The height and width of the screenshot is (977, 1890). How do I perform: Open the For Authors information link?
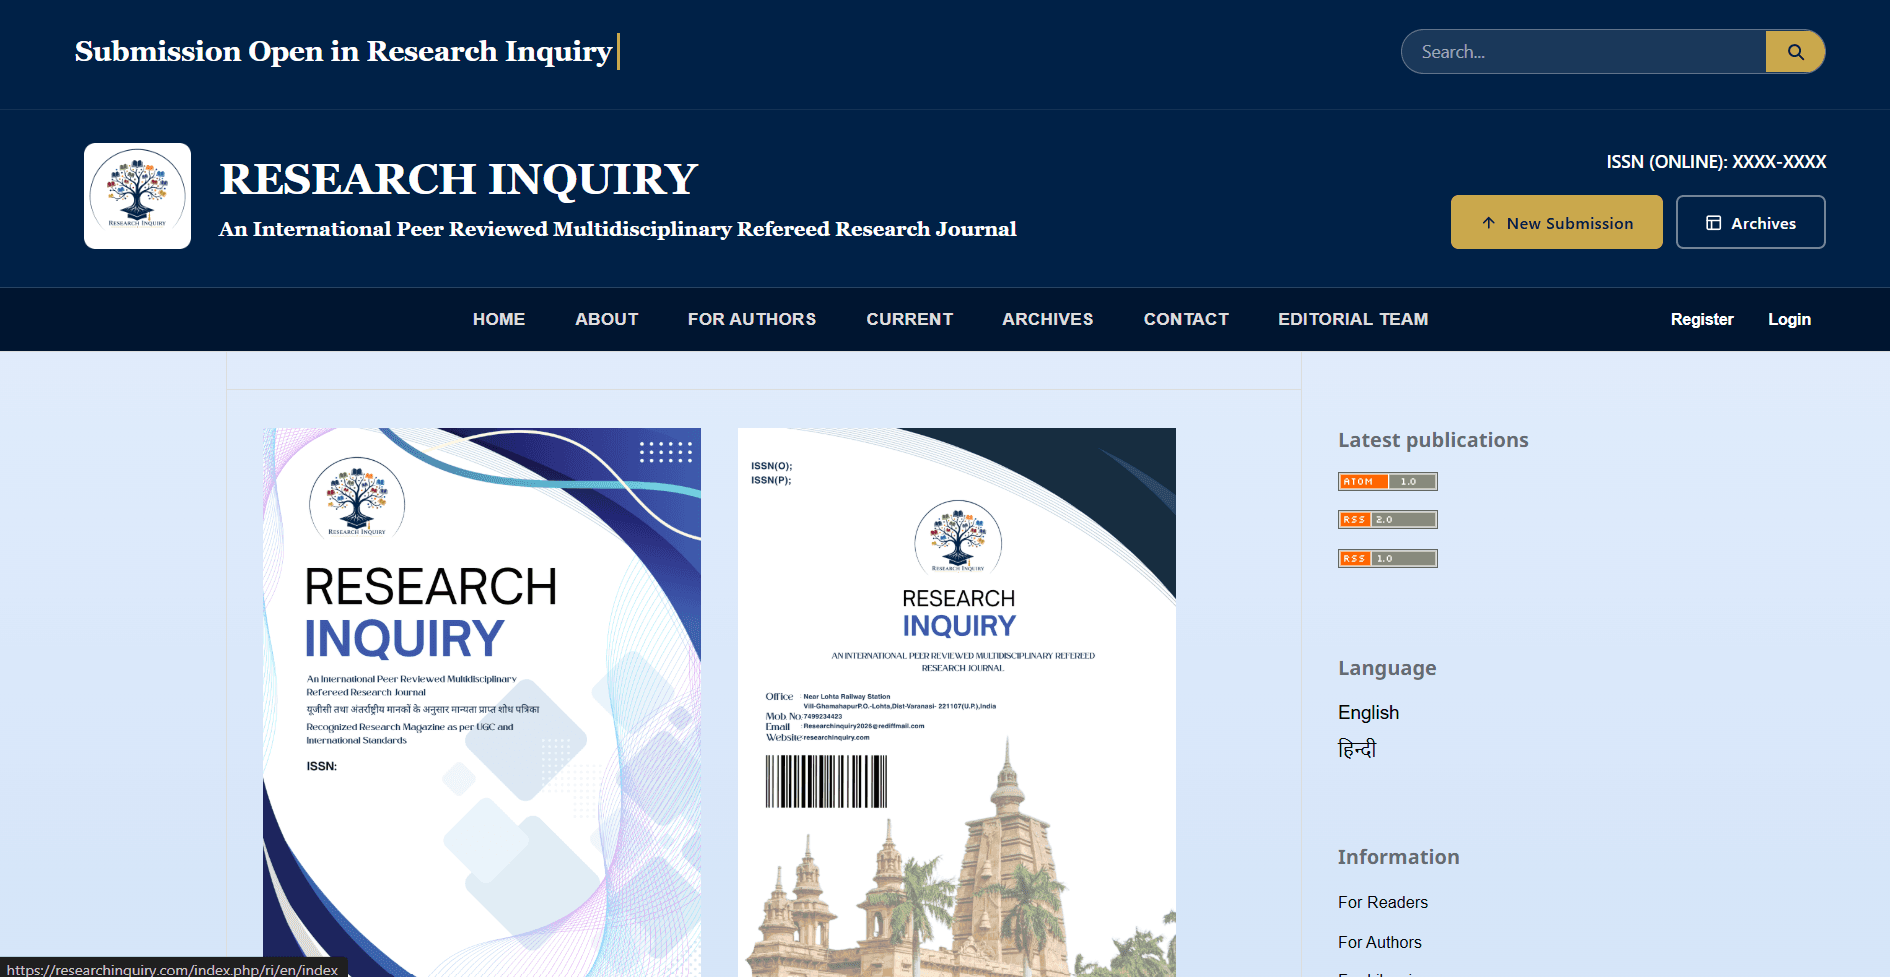click(x=1379, y=942)
